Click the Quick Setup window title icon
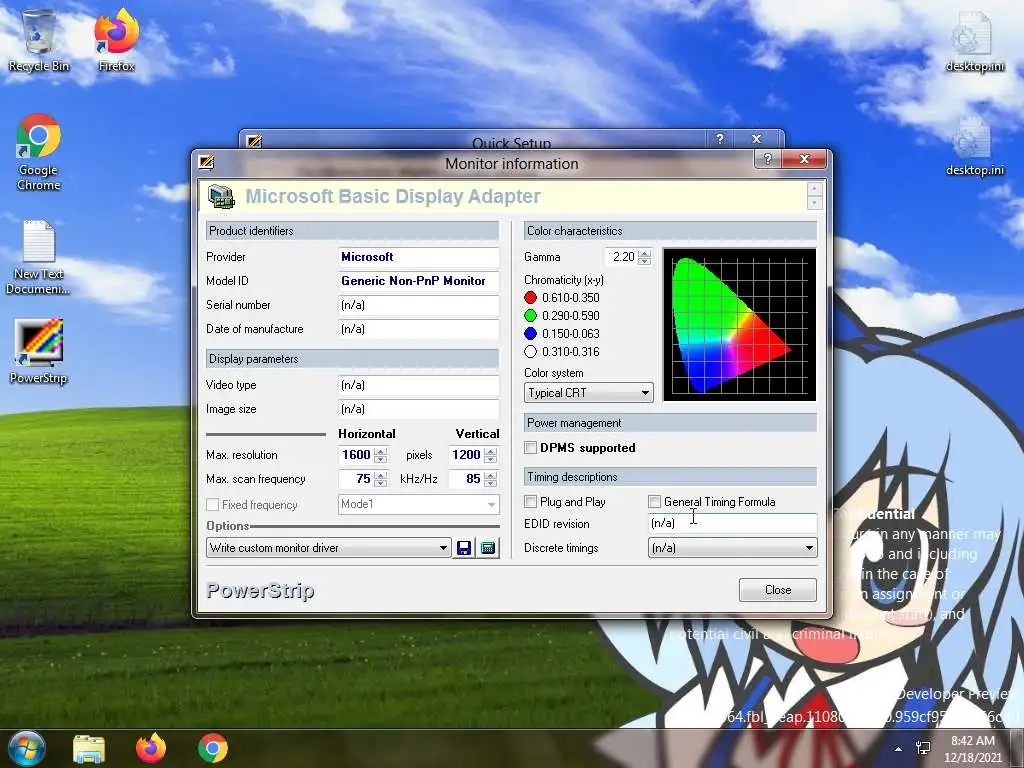The width and height of the screenshot is (1024, 768). [x=254, y=141]
